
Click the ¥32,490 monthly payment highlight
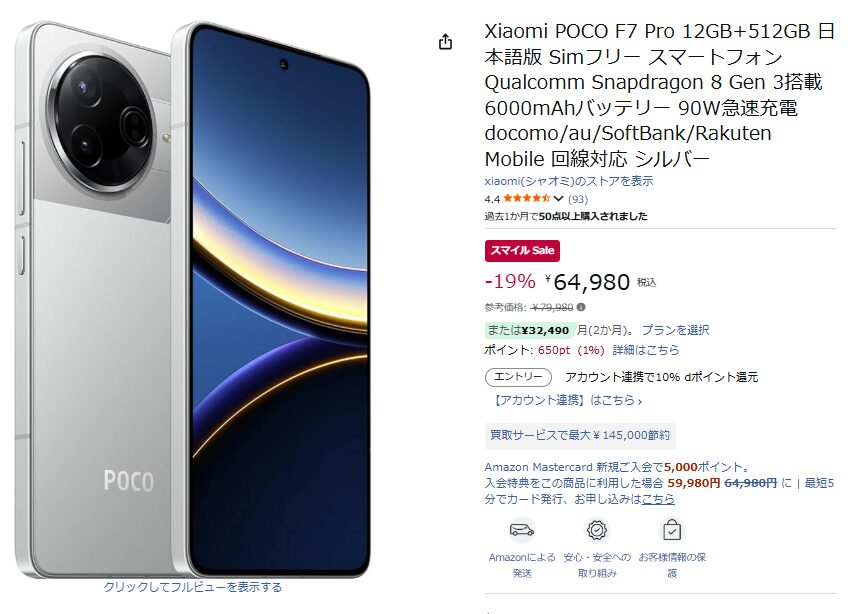(x=528, y=330)
